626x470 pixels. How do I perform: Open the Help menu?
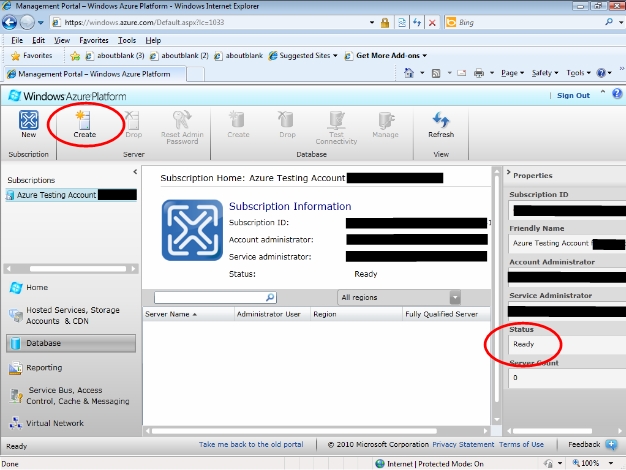pyautogui.click(x=153, y=40)
